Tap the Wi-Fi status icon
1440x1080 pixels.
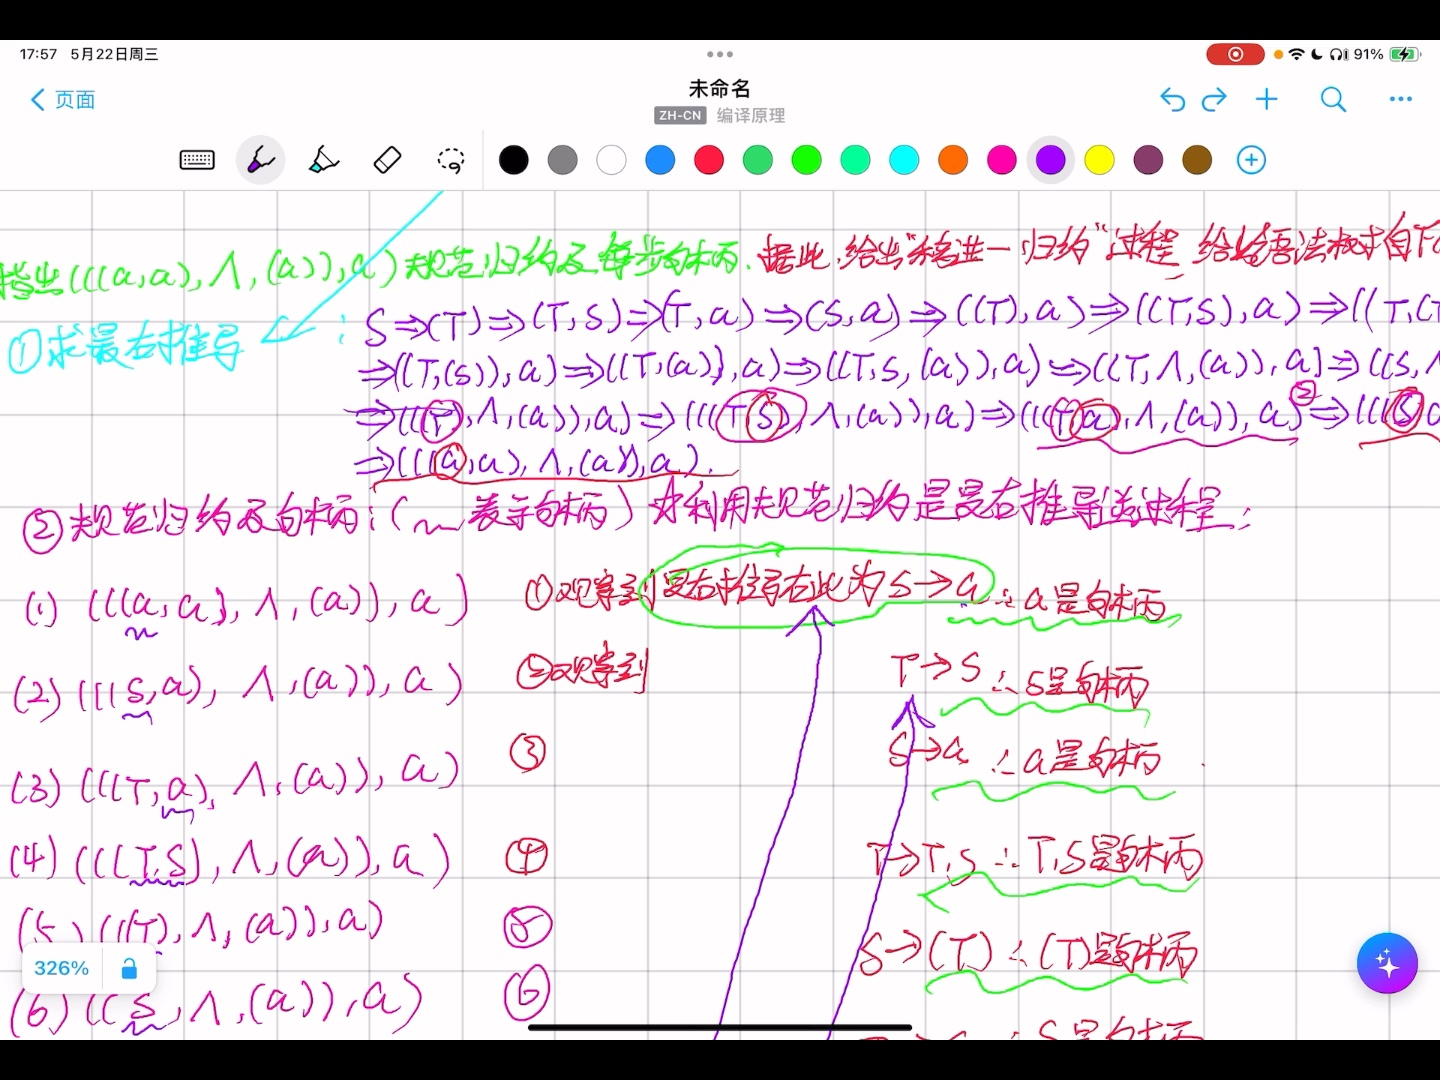tap(1297, 54)
